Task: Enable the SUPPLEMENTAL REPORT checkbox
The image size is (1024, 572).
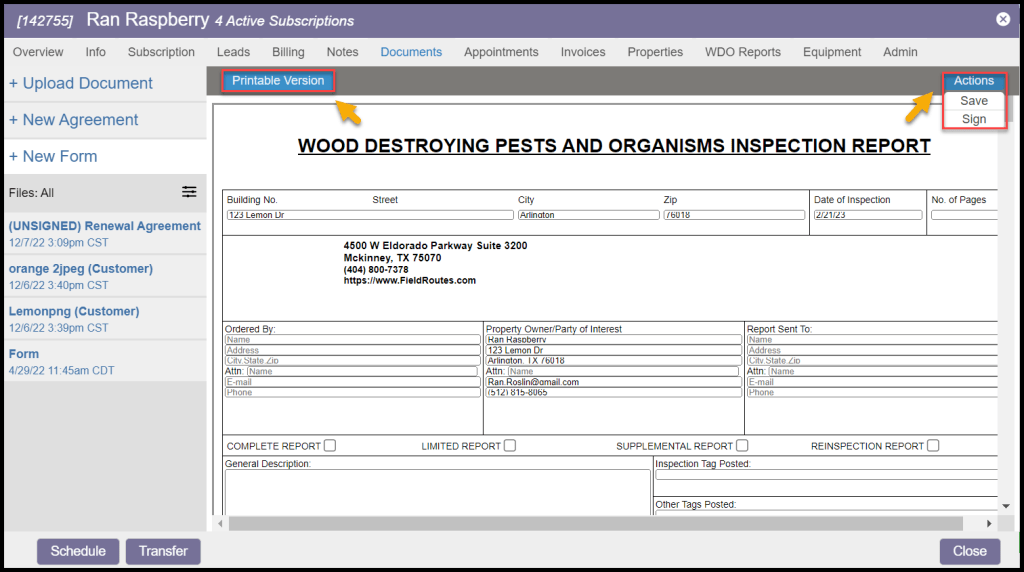Action: pos(742,446)
